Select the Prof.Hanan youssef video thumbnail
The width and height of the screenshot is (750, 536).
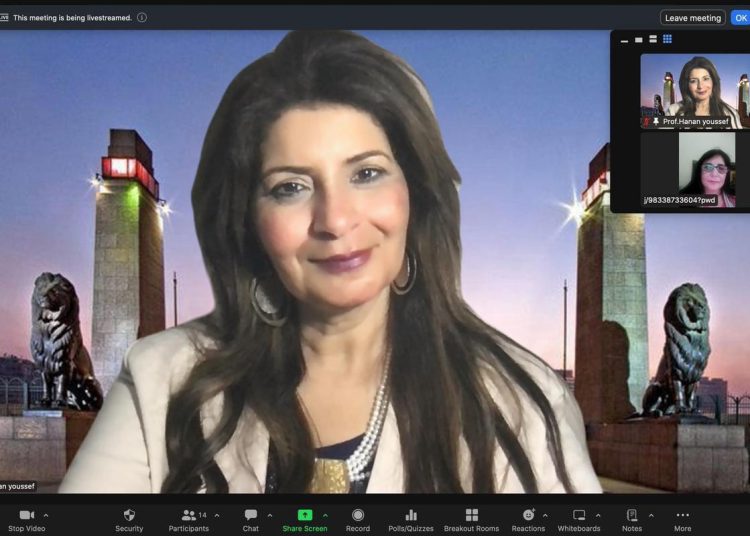point(692,88)
